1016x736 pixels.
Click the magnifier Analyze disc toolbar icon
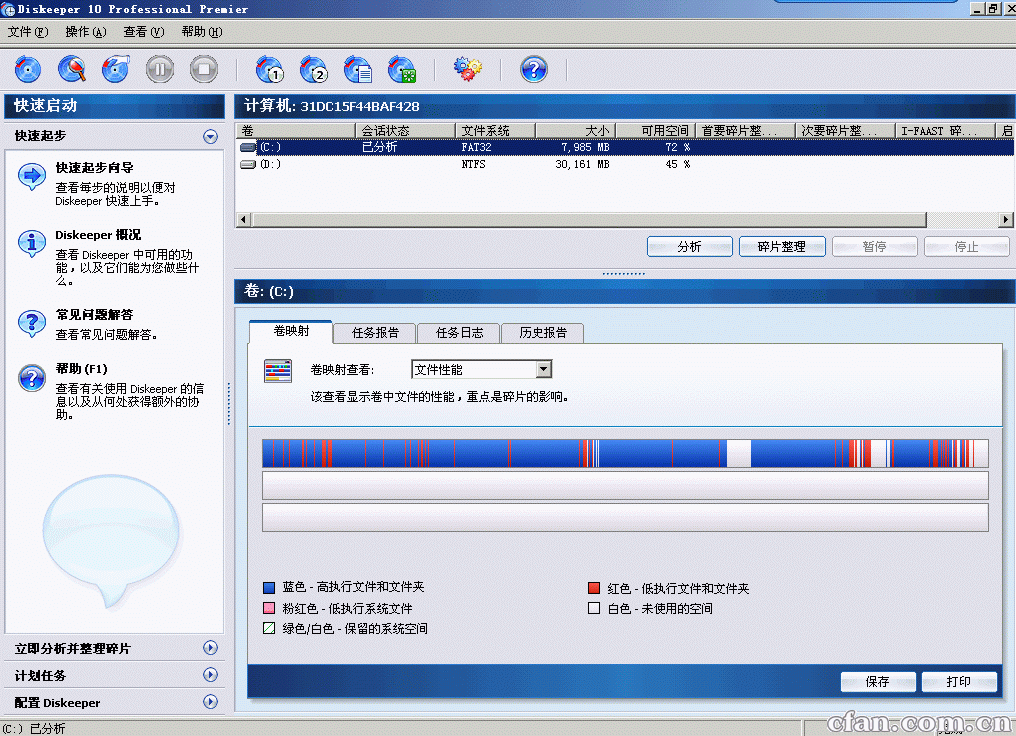pos(72,69)
